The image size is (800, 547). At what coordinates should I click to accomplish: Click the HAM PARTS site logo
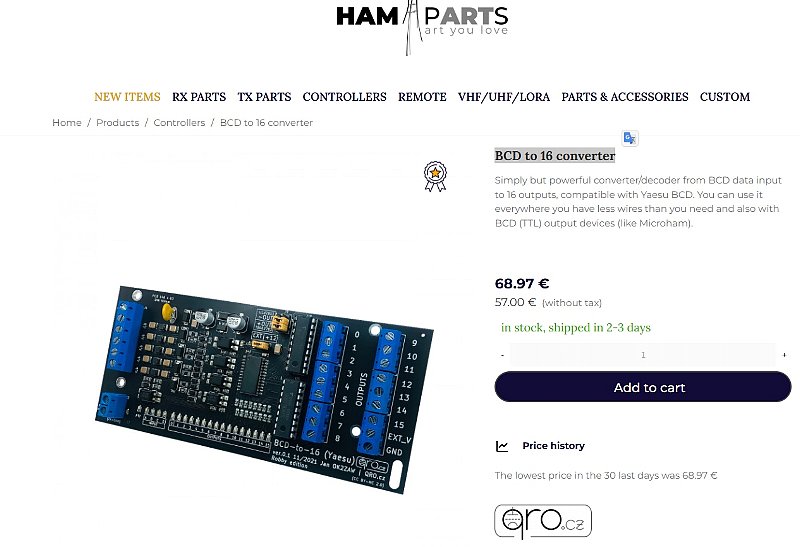[422, 27]
